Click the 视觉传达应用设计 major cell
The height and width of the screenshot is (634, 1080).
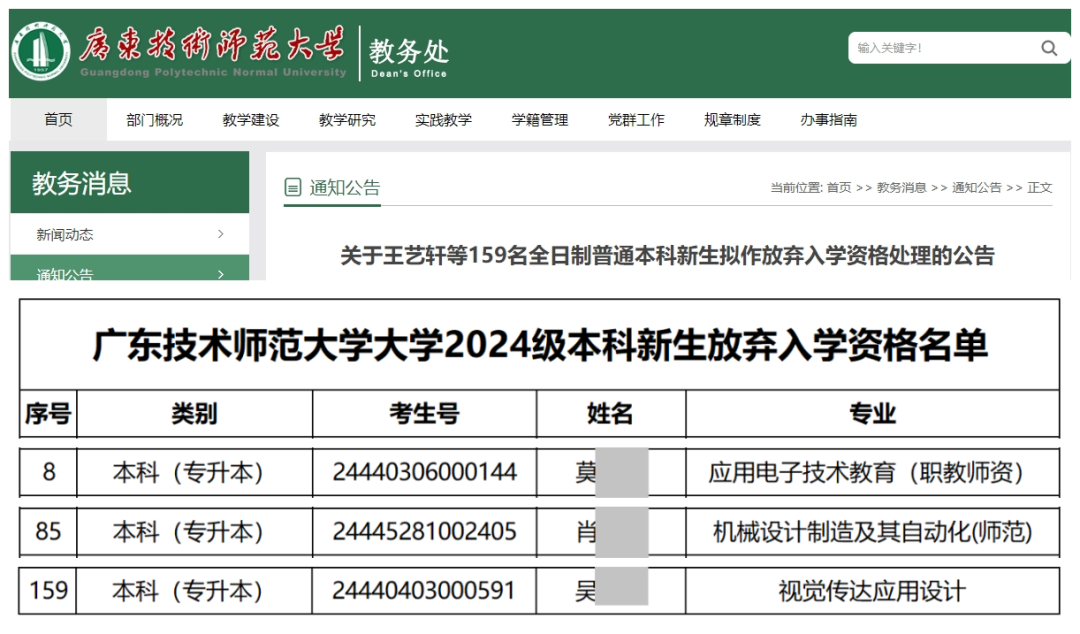[872, 591]
